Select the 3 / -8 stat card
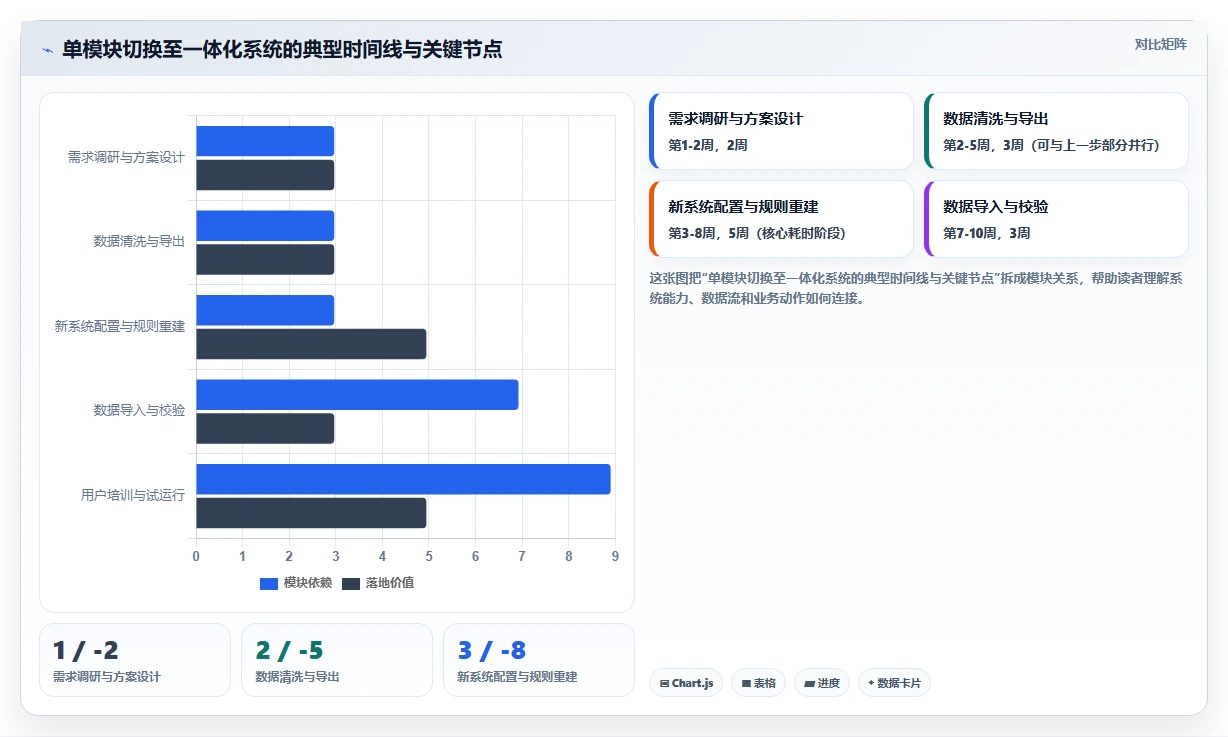Image resolution: width=1228 pixels, height=737 pixels. tap(539, 660)
